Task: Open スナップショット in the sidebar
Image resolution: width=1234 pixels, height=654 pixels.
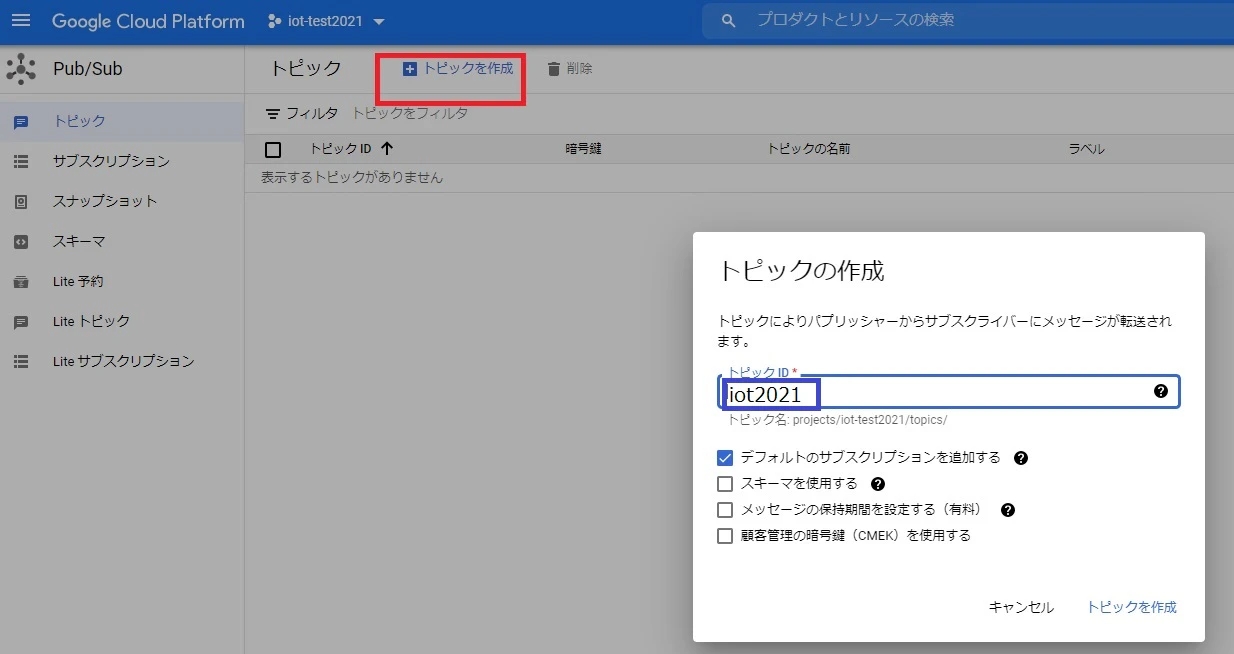Action: (122, 201)
